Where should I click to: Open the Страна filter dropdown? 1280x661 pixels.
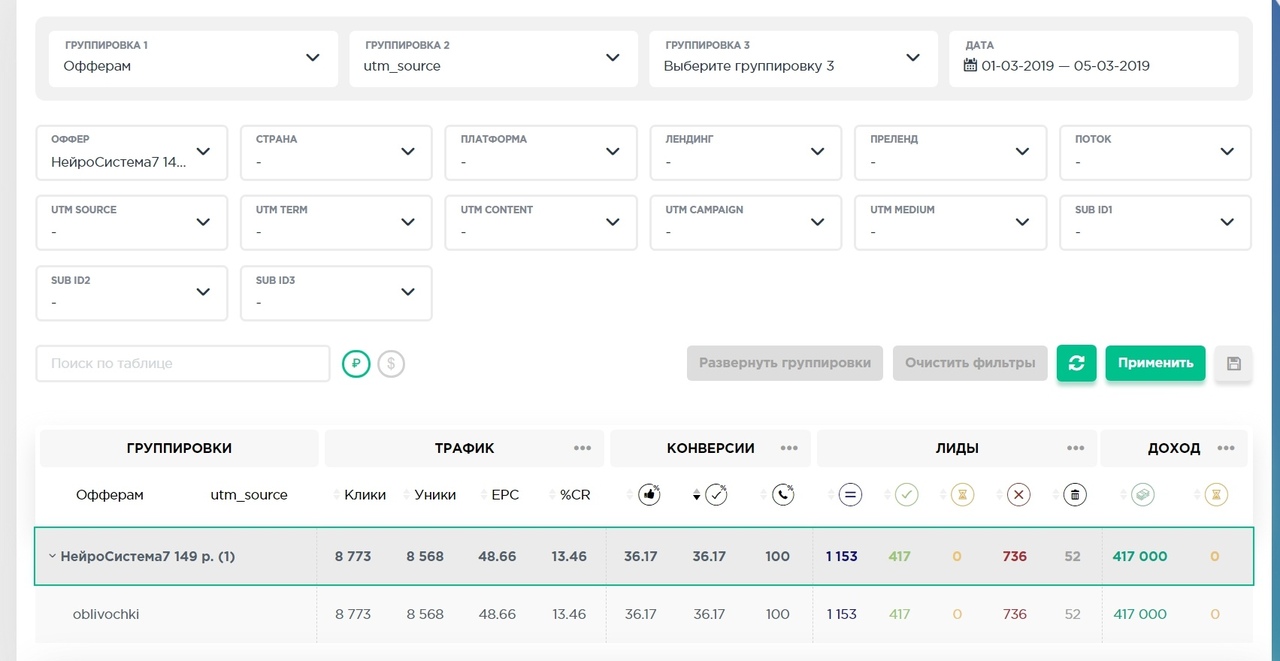pyautogui.click(x=336, y=153)
